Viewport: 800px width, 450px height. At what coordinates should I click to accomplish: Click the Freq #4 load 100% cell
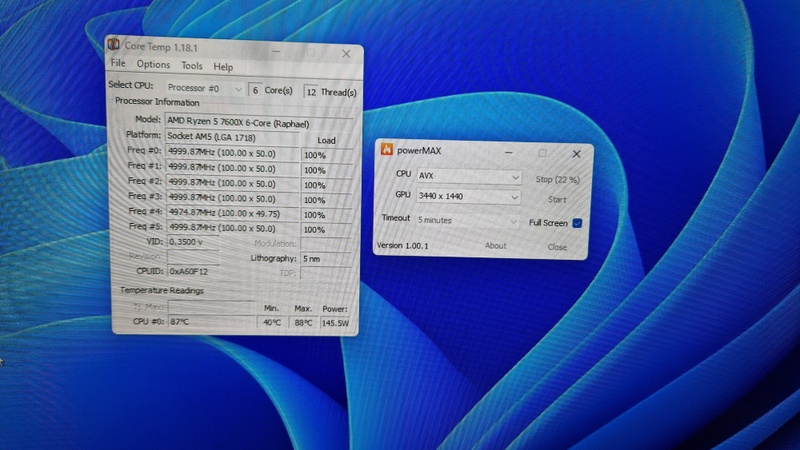point(326,215)
